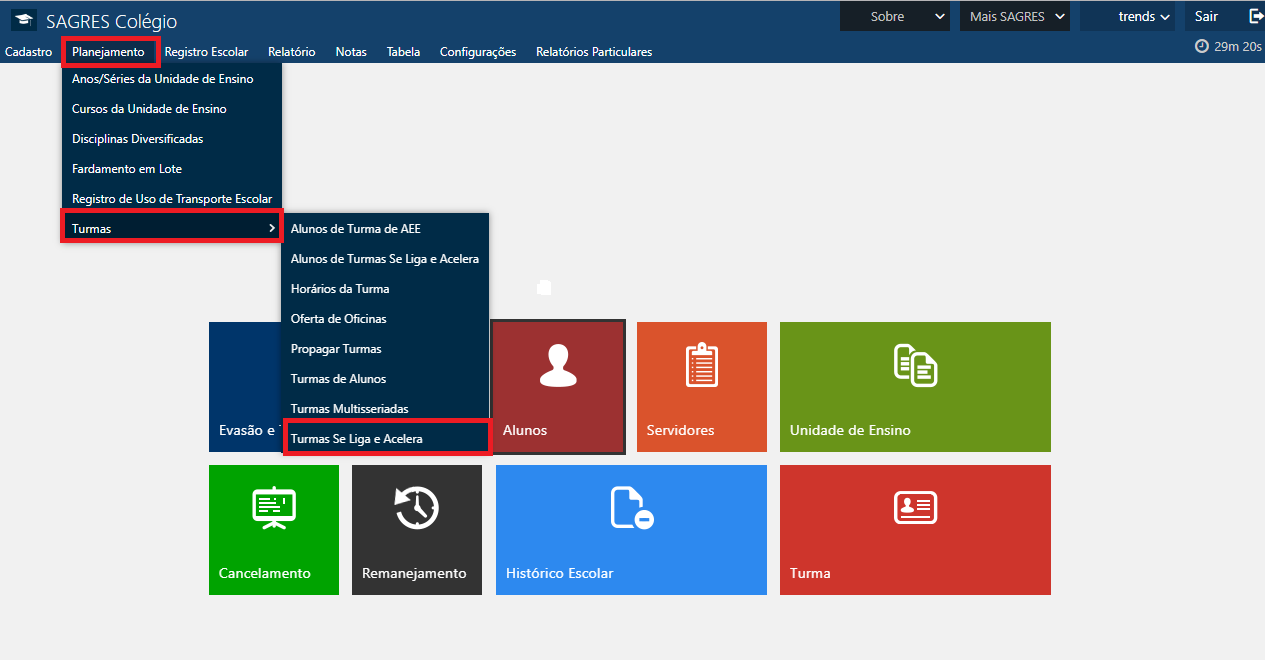Screen dimensions: 1265x660
Task: Expand the Mais SAGRES dropdown
Action: (x=1014, y=17)
